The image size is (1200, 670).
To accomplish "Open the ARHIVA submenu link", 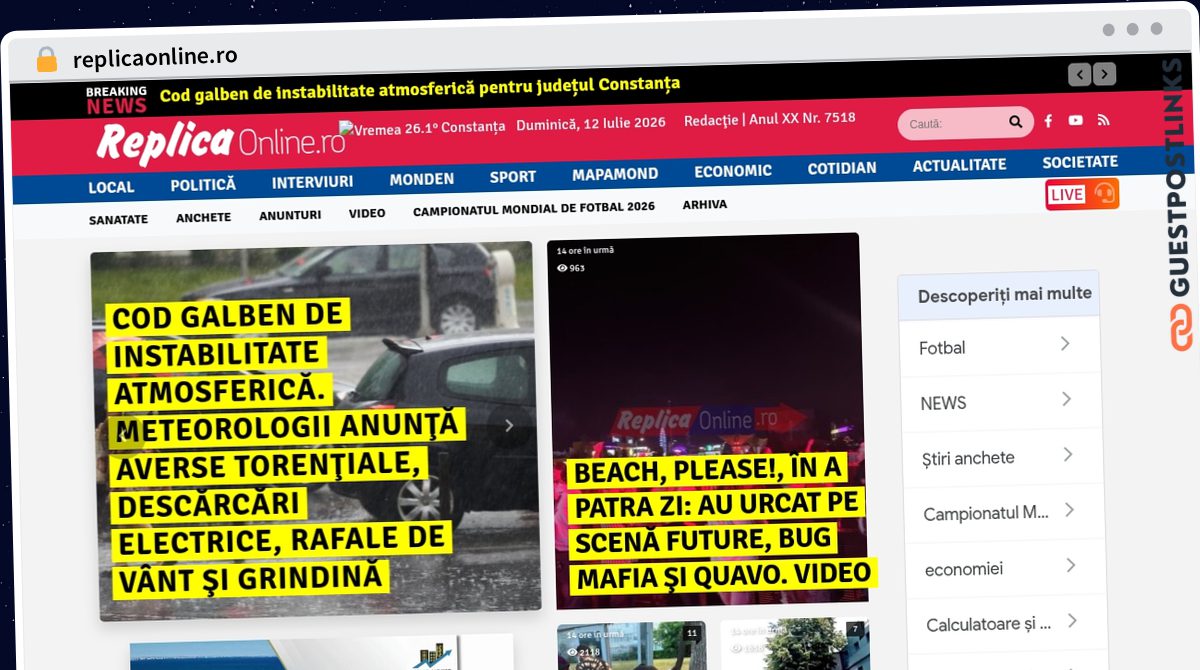I will (x=705, y=205).
